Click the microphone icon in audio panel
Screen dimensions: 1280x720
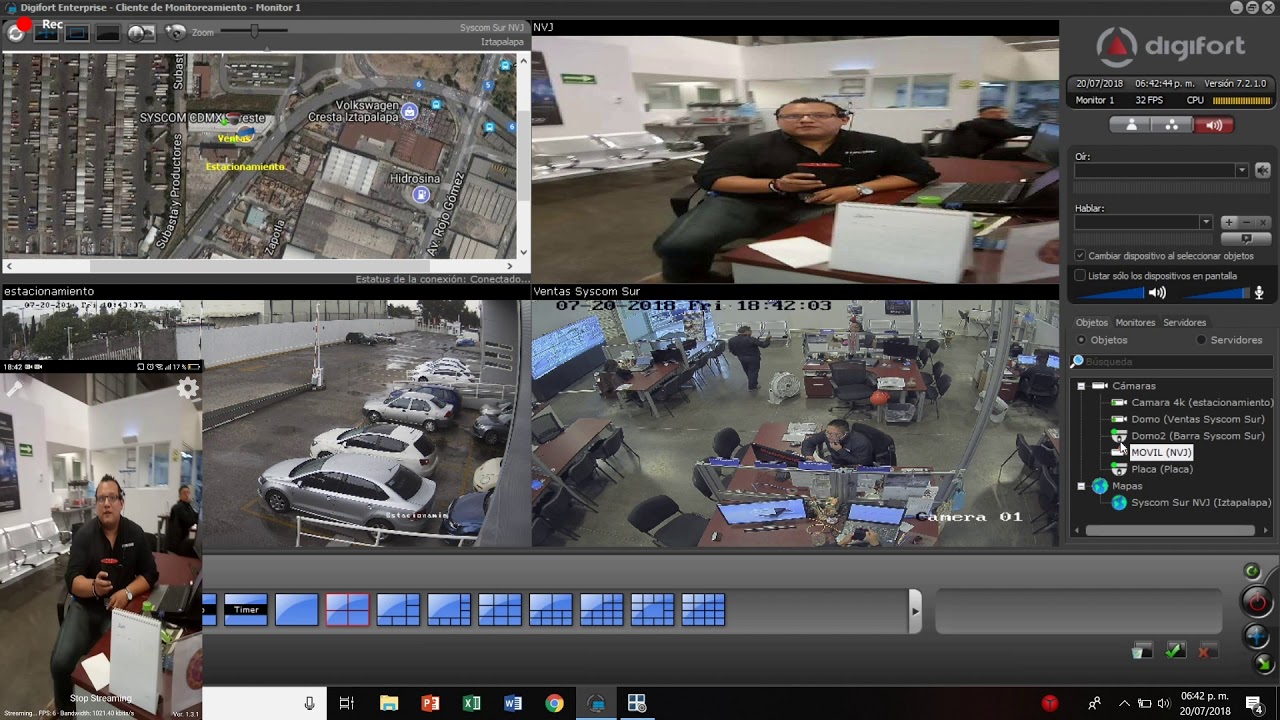1259,293
